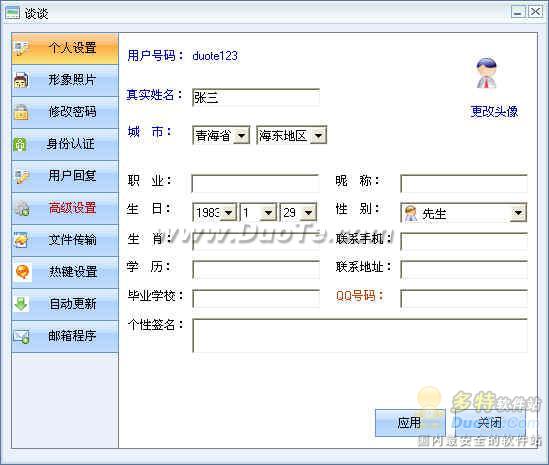Click the 关闭 close button
549x465 pixels.
489,423
